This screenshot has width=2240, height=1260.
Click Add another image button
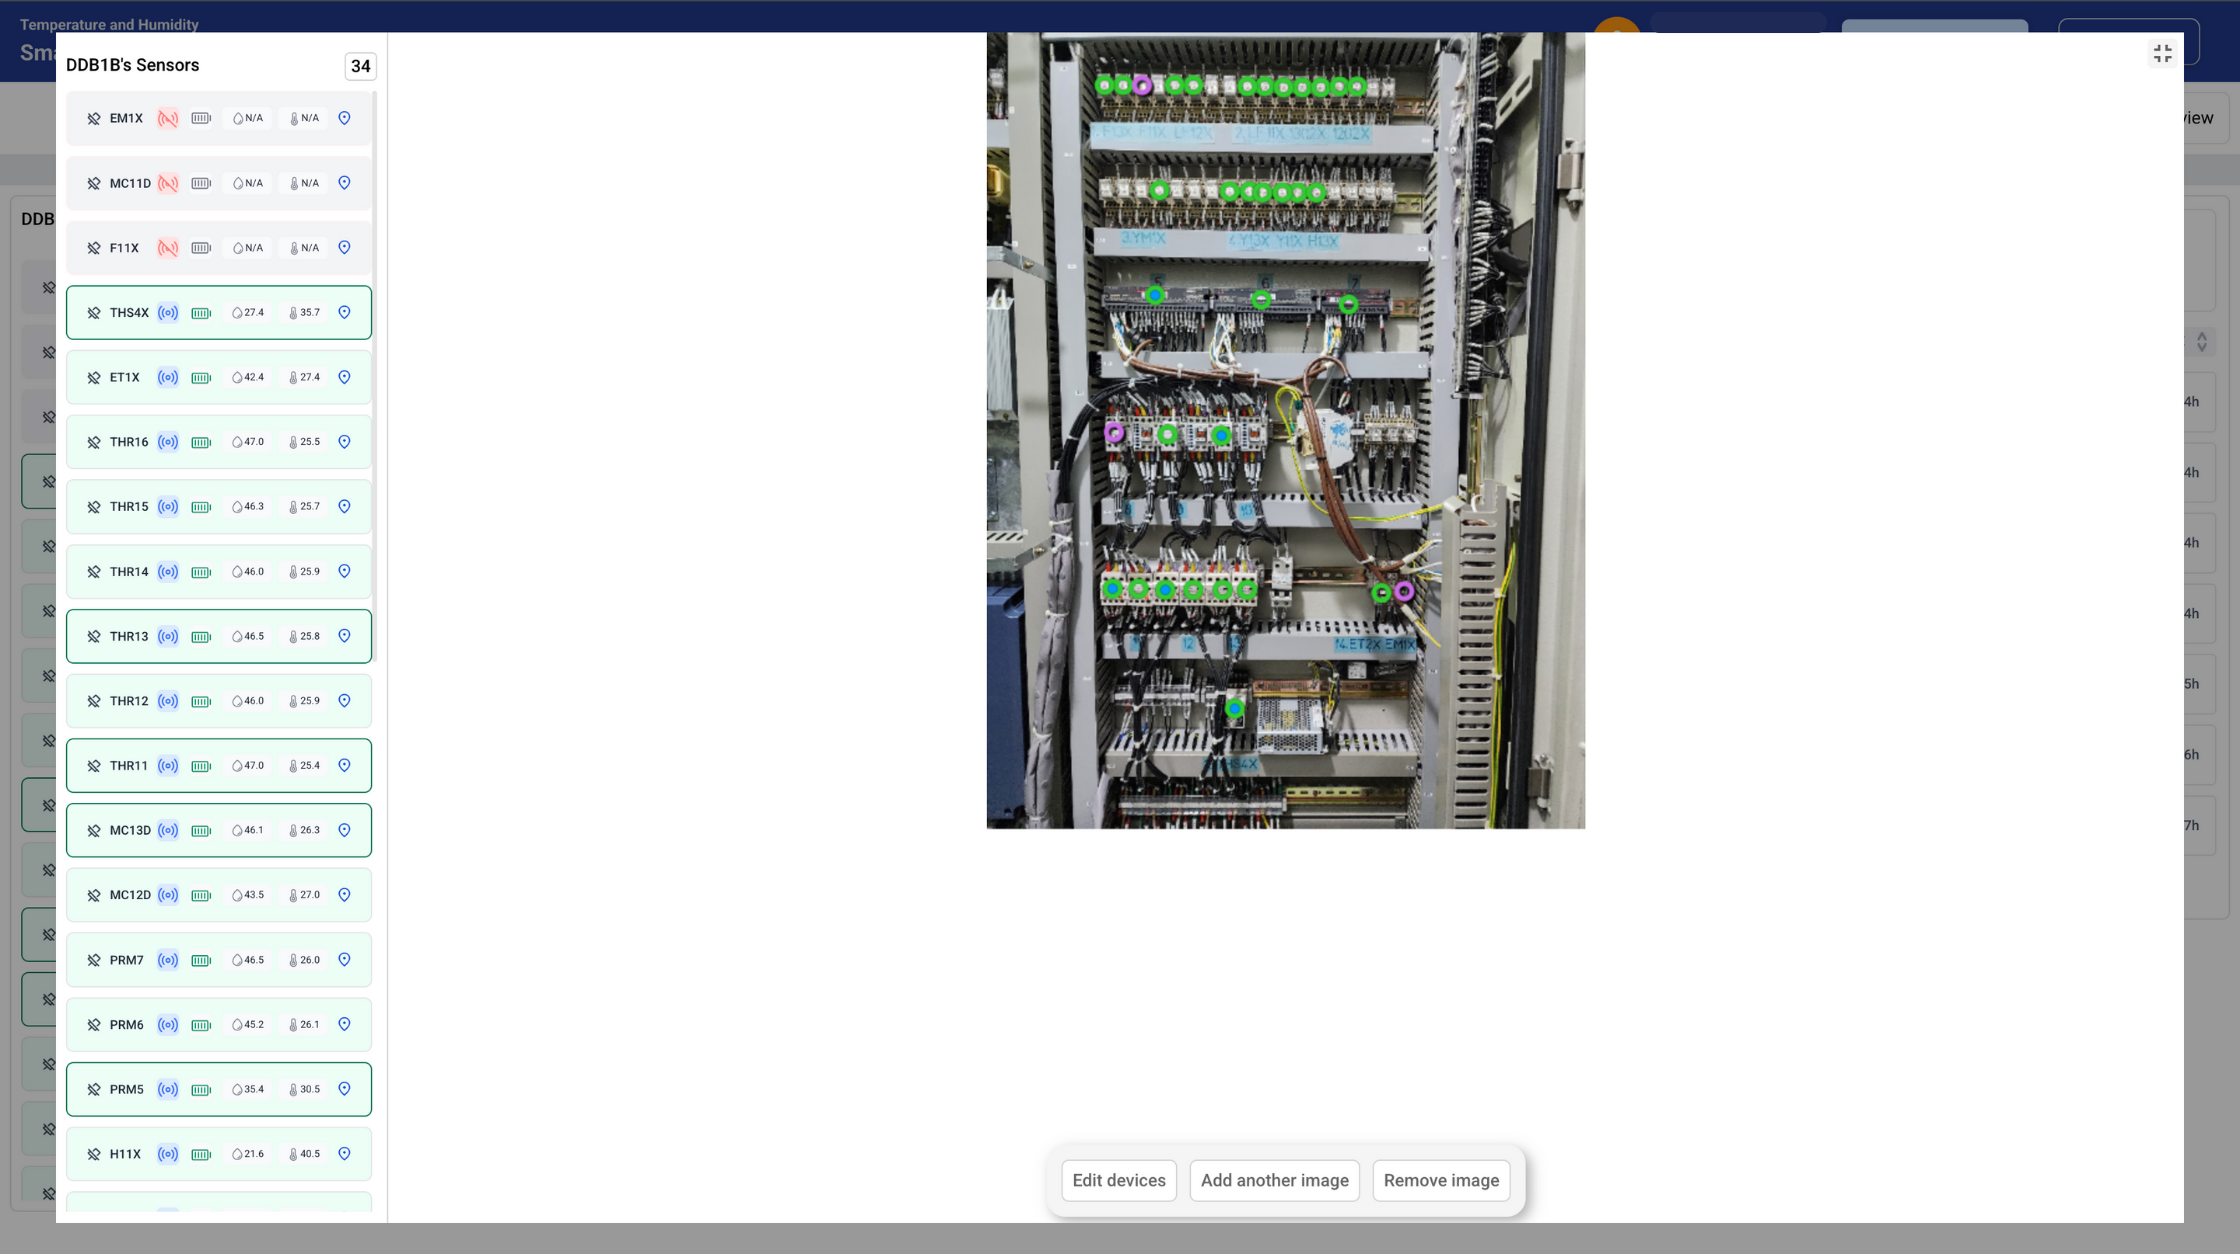1274,1181
